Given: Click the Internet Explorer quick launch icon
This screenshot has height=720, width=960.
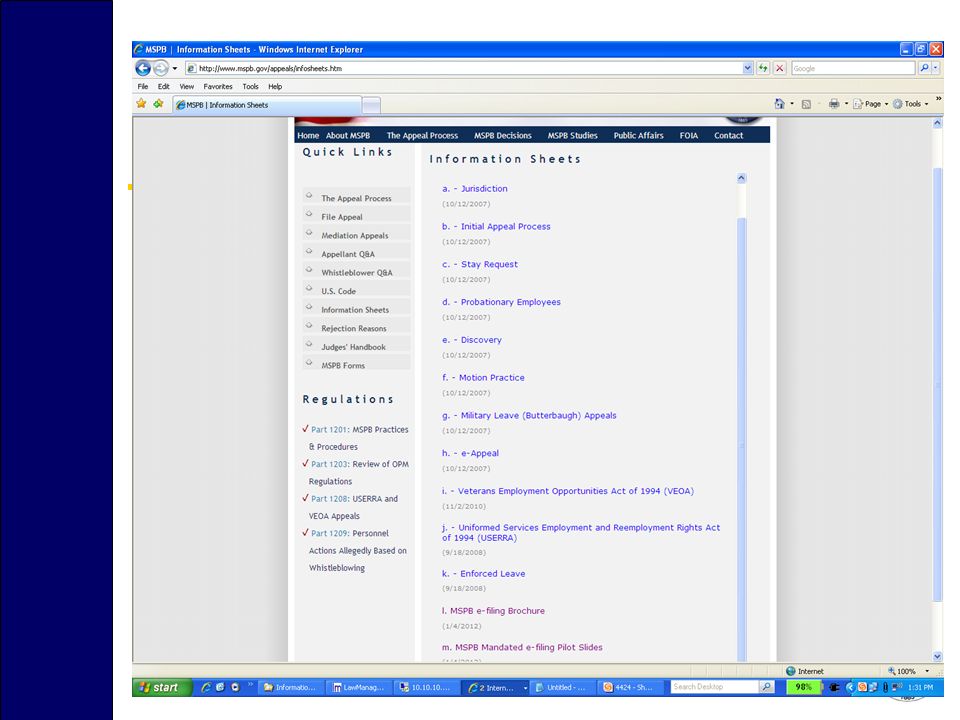Looking at the screenshot, I should click(206, 688).
